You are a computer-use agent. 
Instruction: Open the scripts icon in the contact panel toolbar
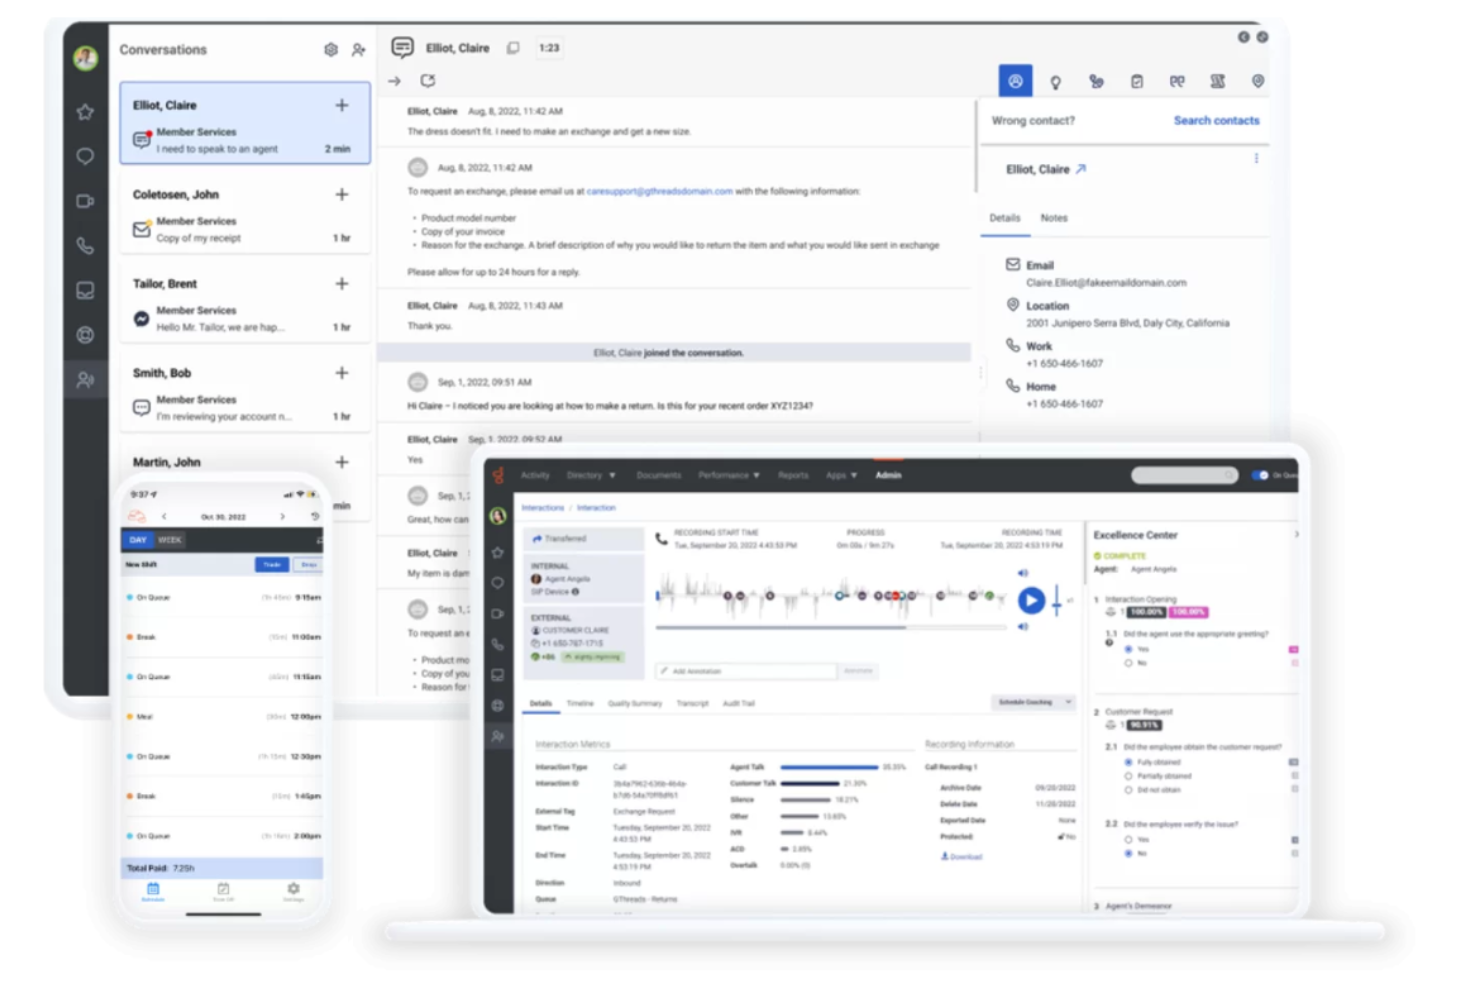point(1217,81)
